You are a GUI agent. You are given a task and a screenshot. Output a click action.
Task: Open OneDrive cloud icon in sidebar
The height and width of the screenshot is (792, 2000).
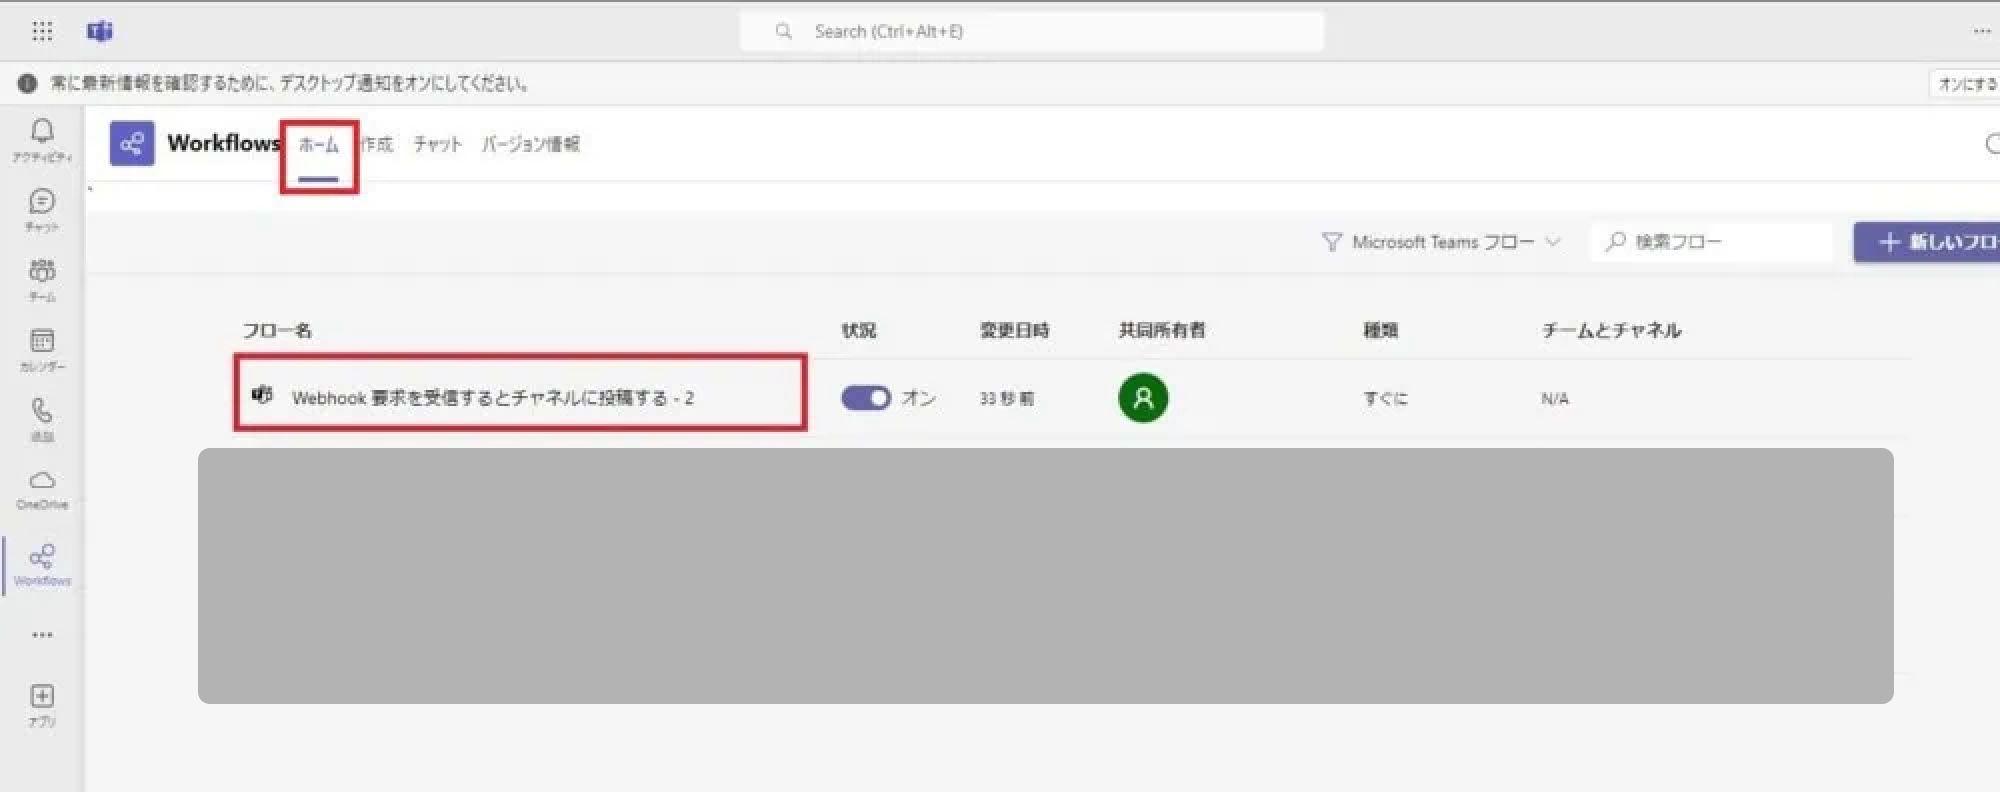pos(42,488)
